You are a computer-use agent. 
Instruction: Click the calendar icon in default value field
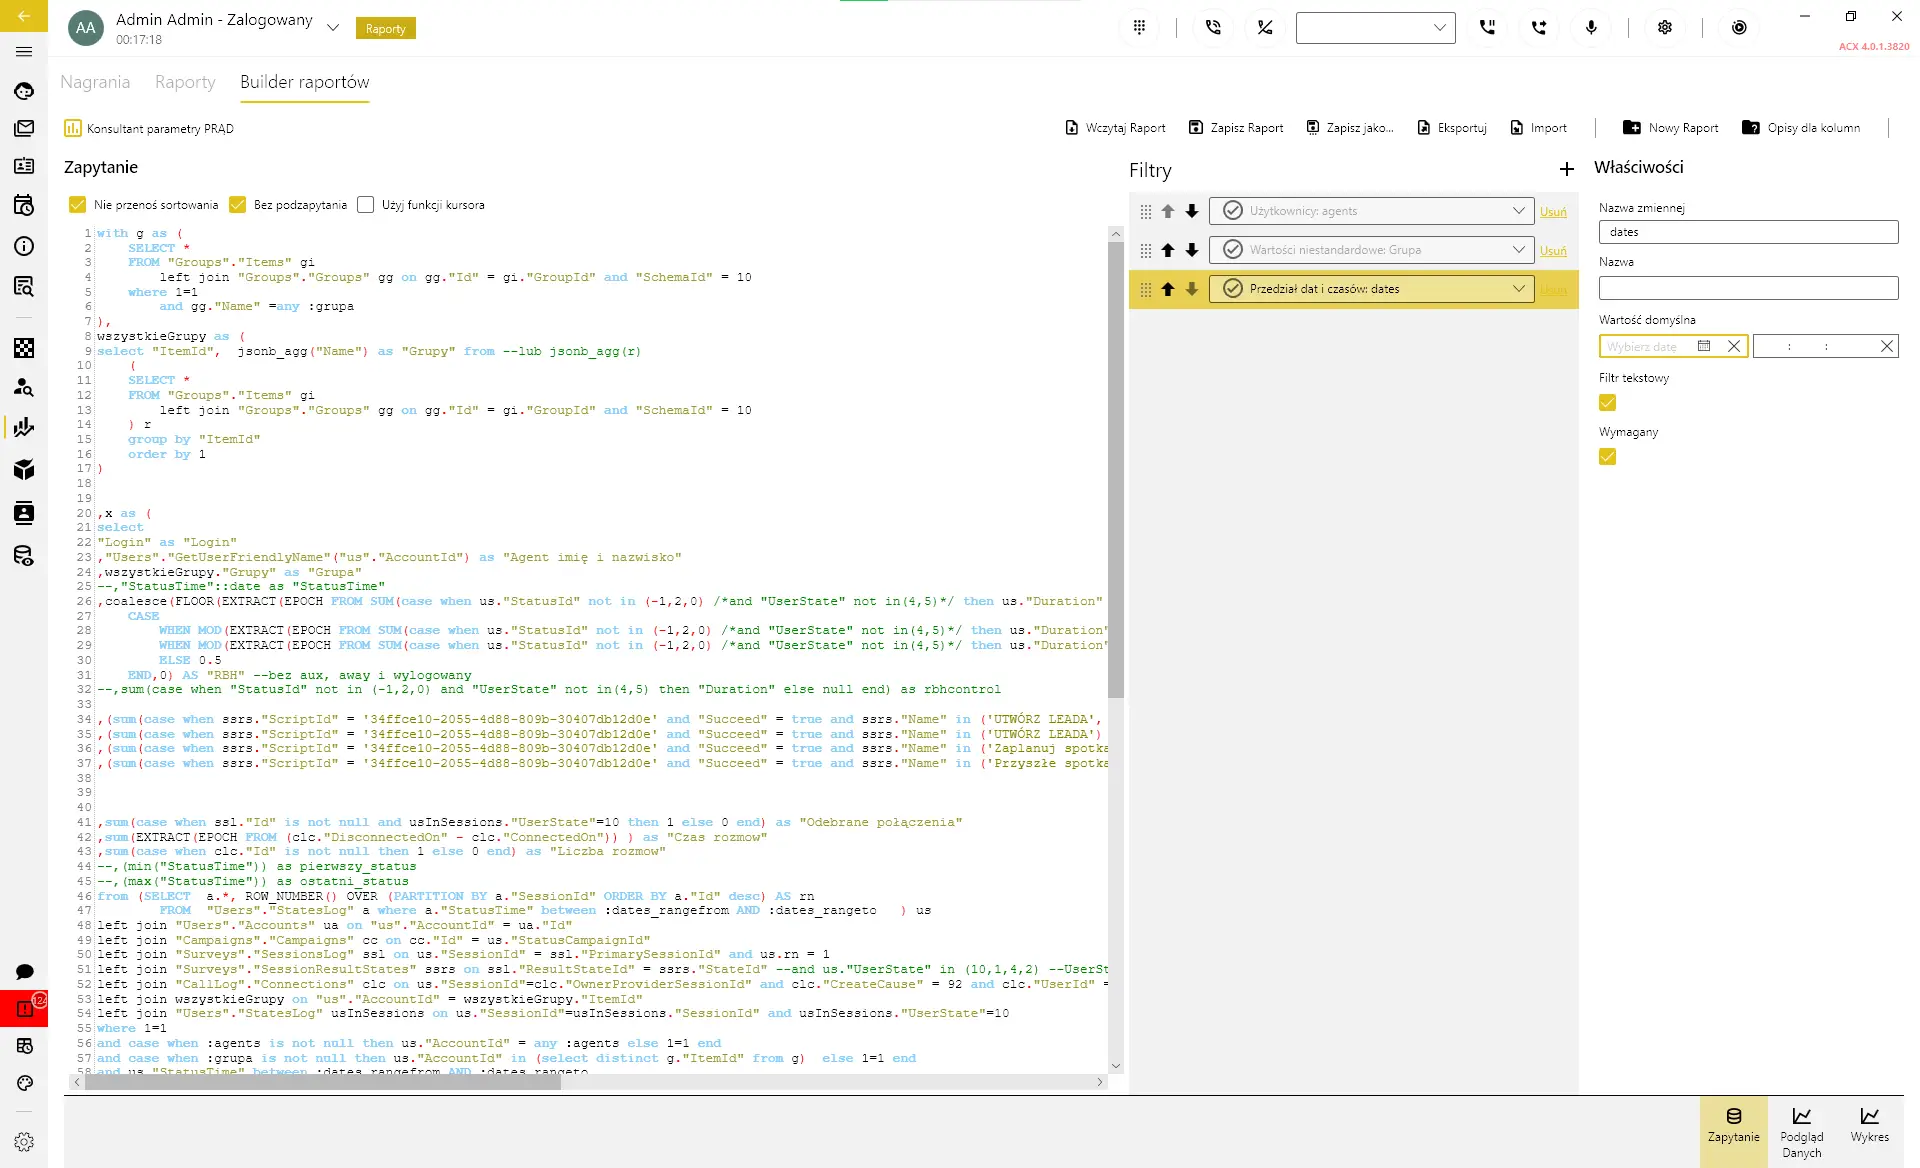pyautogui.click(x=1704, y=346)
